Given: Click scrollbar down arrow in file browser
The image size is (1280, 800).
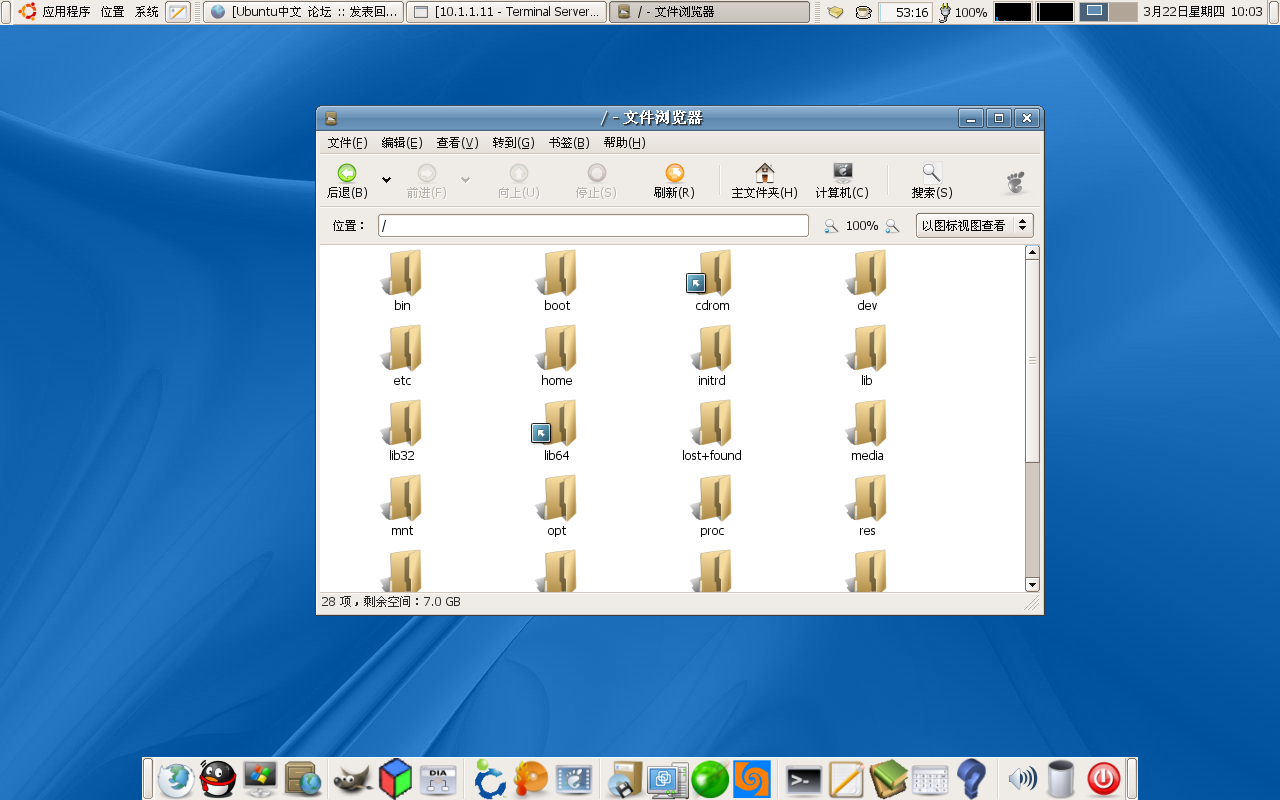Looking at the screenshot, I should tap(1032, 584).
